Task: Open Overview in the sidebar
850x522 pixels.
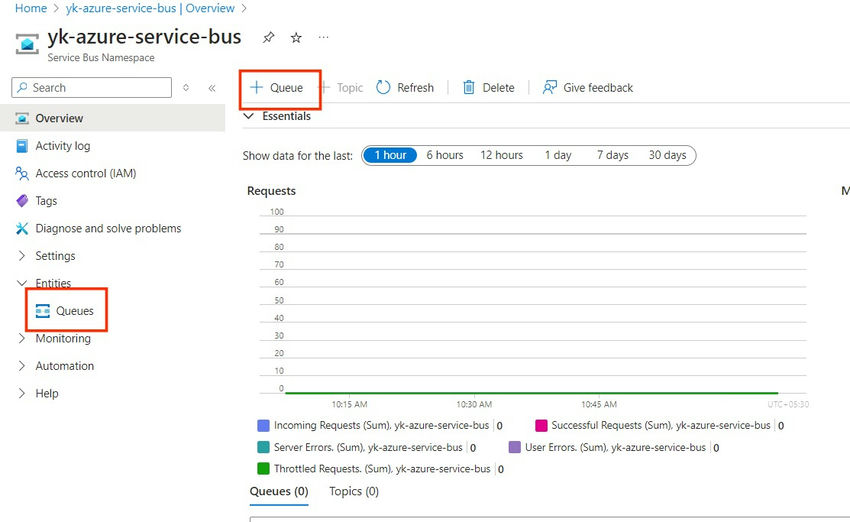Action: [59, 118]
